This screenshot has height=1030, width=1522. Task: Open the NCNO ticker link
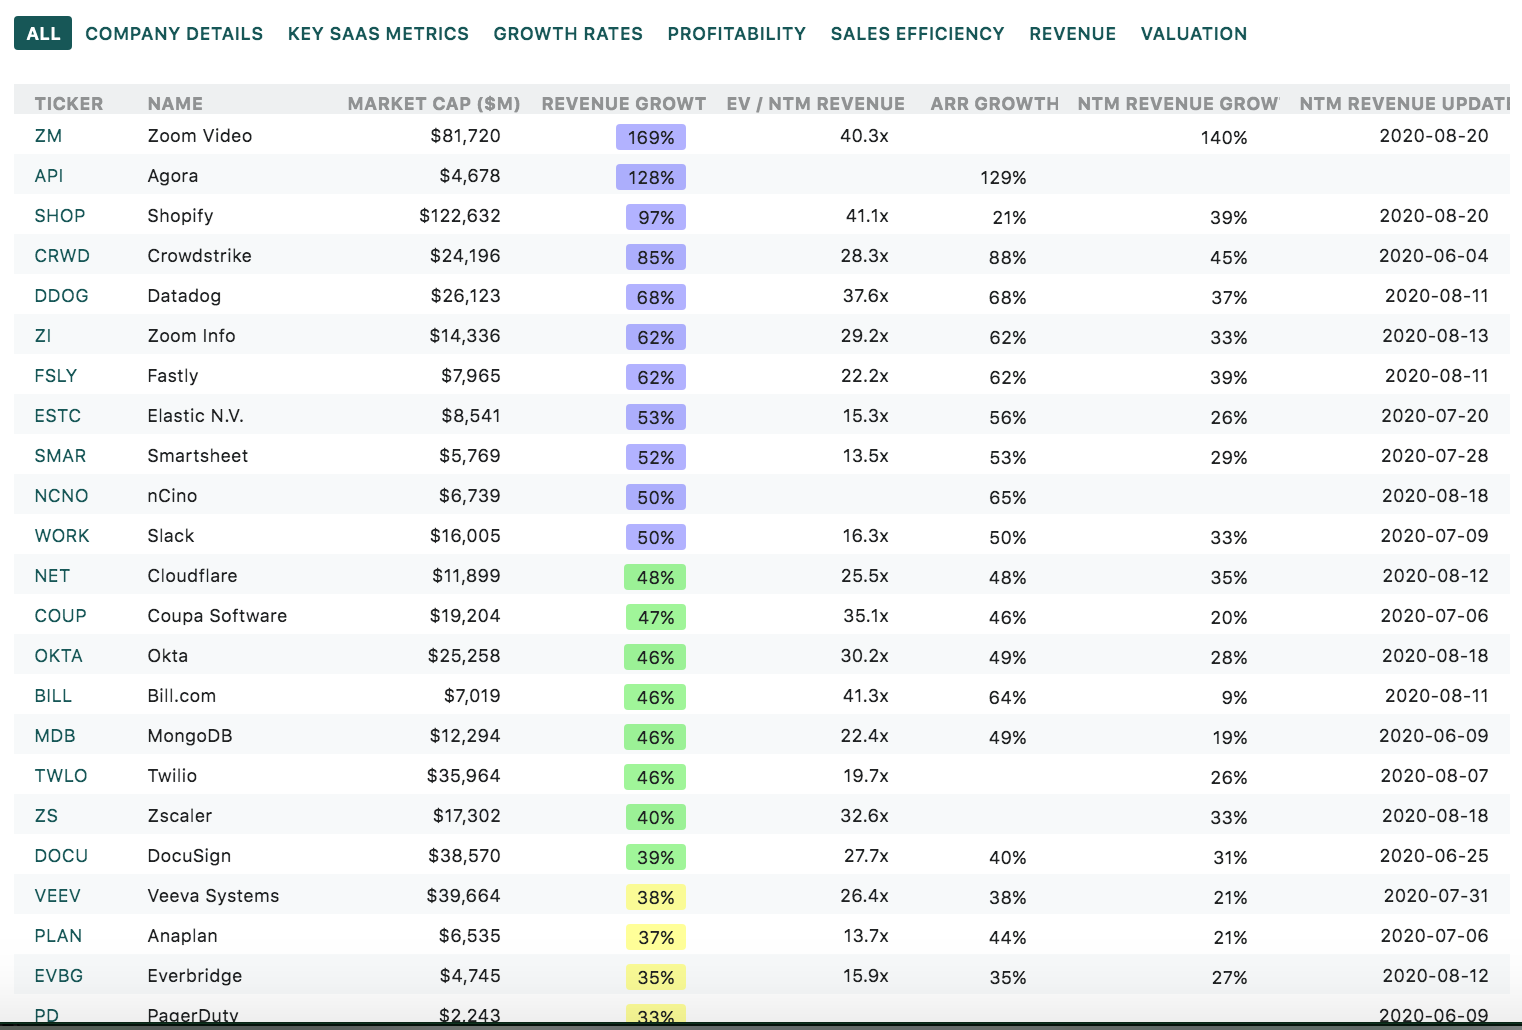point(61,496)
